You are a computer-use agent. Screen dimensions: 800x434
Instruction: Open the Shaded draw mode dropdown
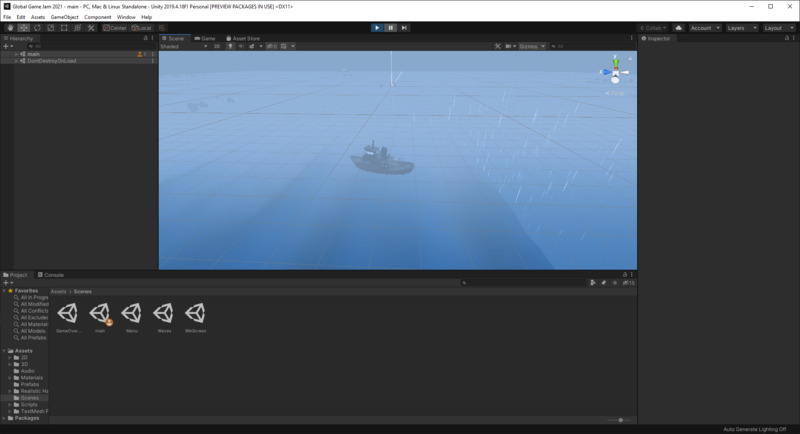[x=183, y=46]
